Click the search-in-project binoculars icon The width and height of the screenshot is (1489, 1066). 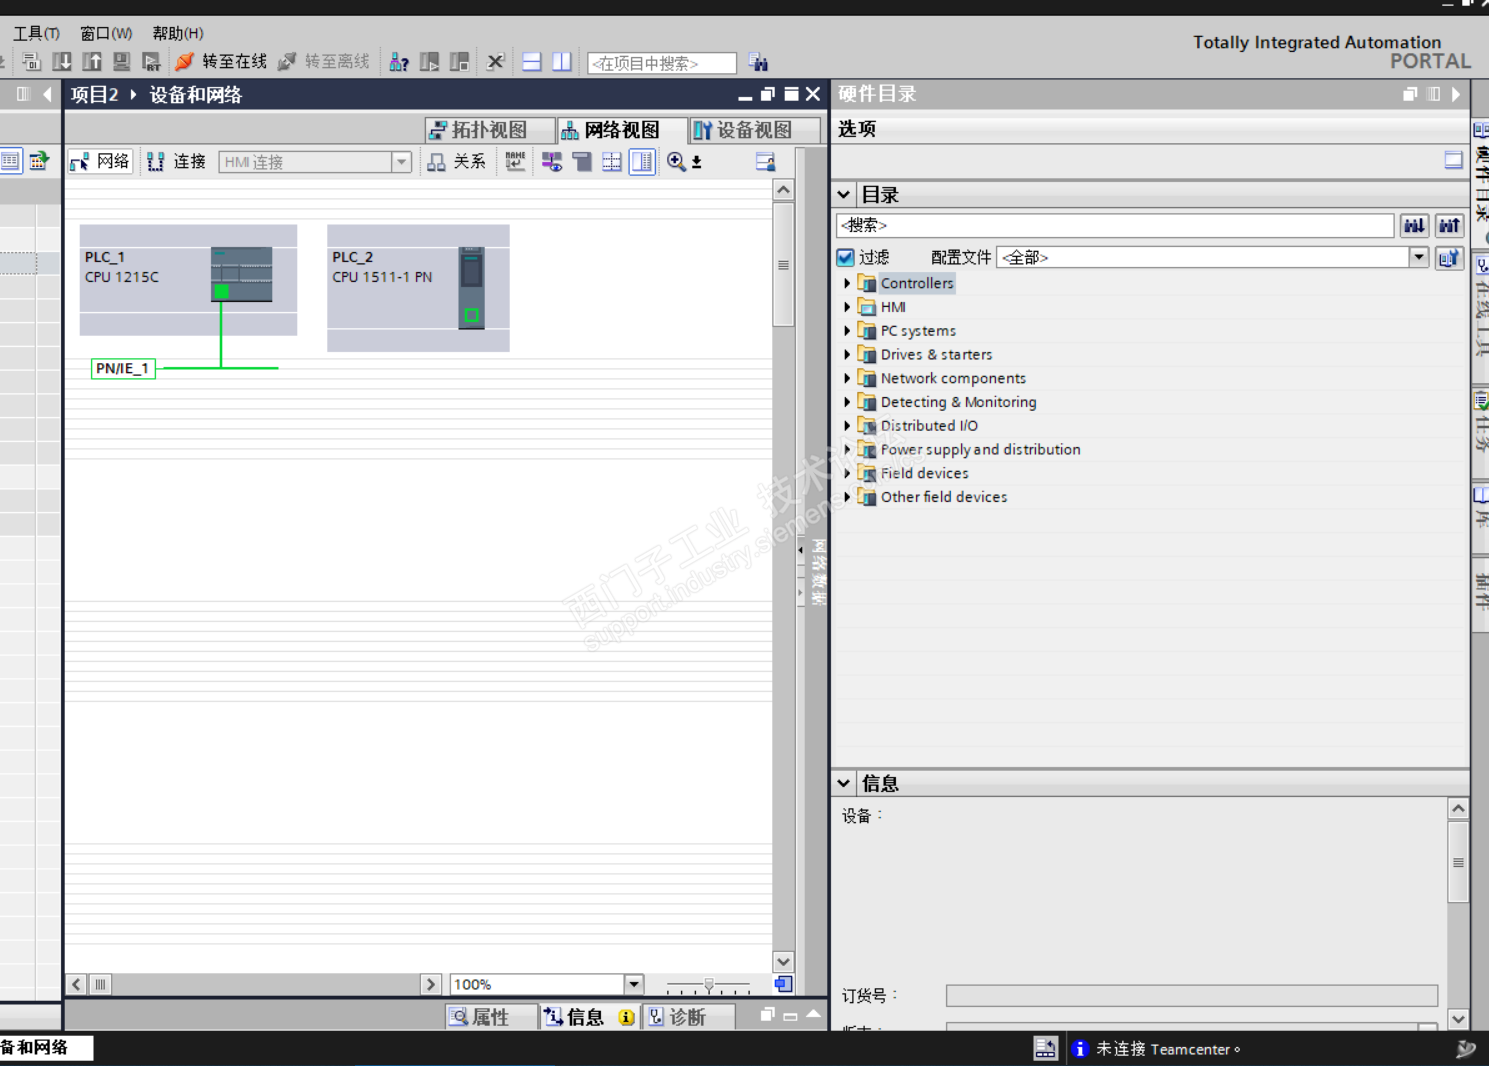click(758, 63)
